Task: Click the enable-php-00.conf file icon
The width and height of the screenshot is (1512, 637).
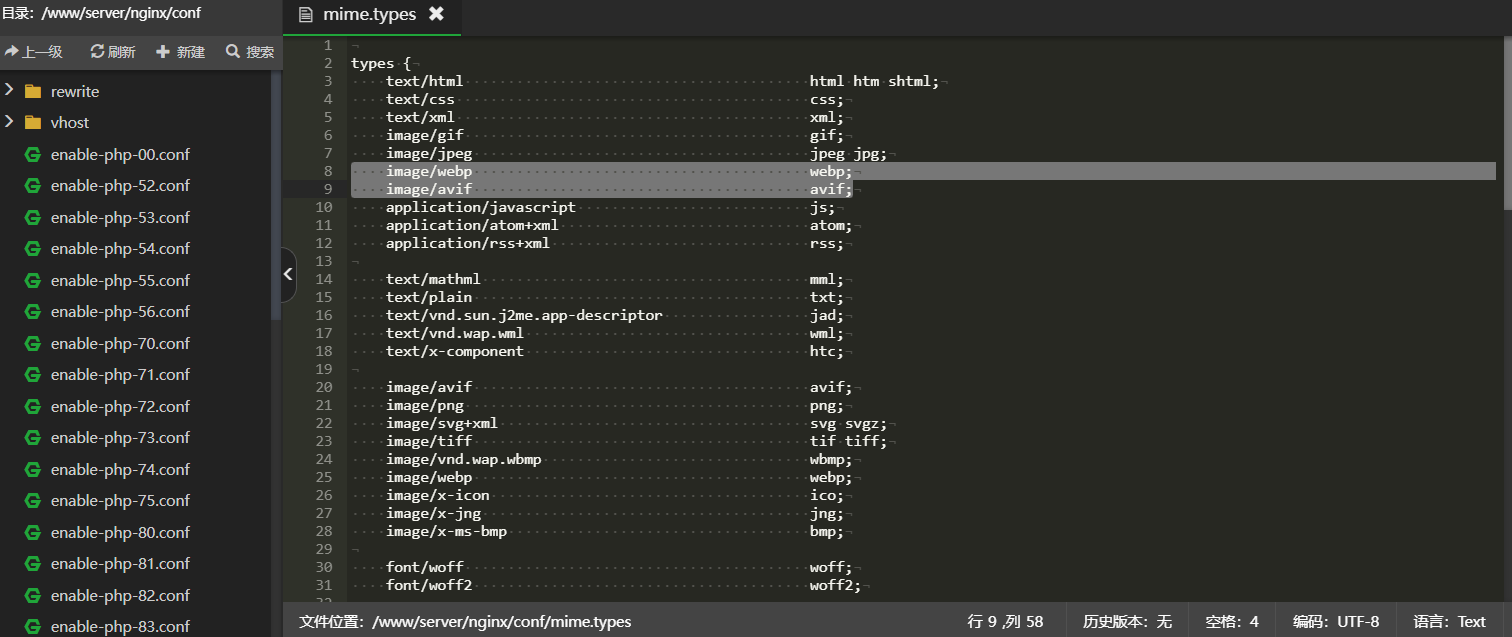Action: pyautogui.click(x=33, y=155)
